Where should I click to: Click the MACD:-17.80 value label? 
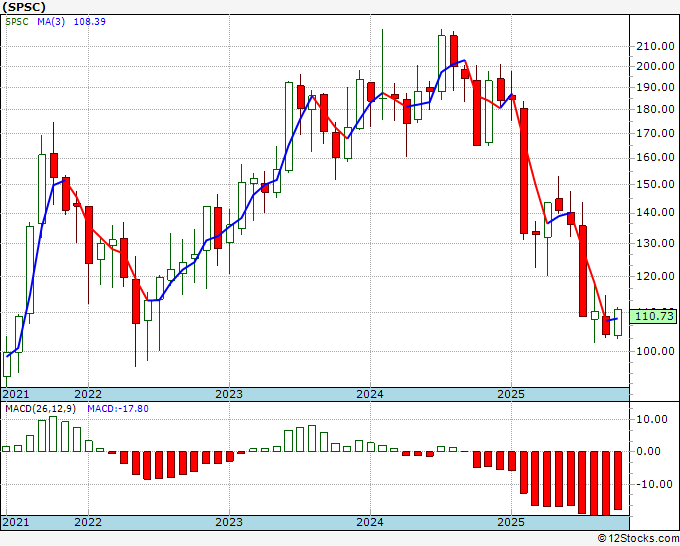click(x=118, y=409)
